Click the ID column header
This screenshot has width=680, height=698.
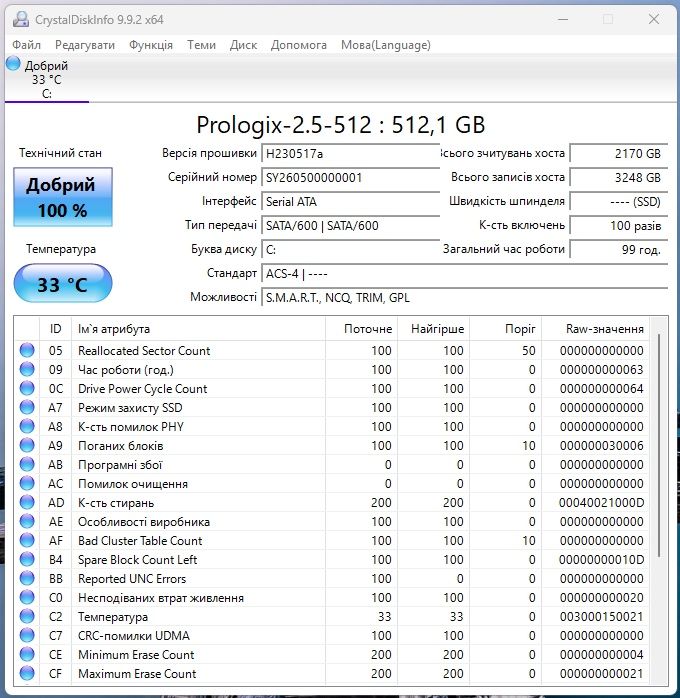point(56,329)
